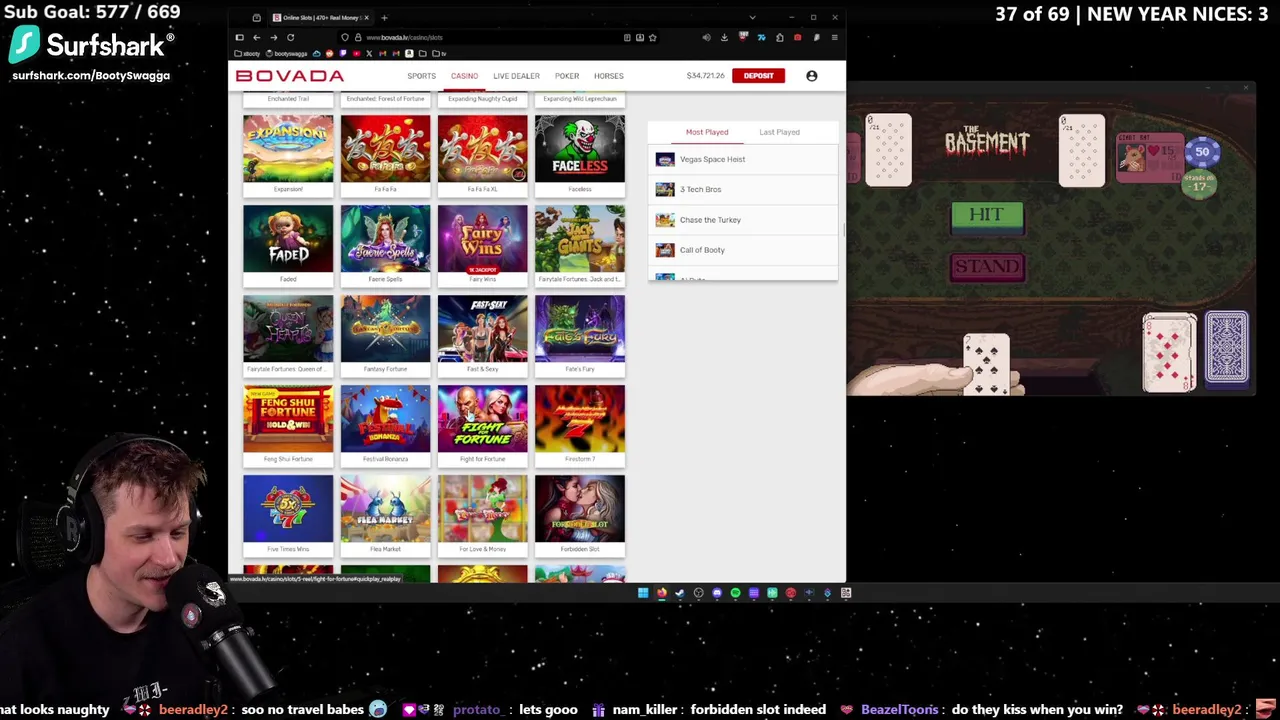
Task: Open the Reddit bookmark icon
Action: pyautogui.click(x=329, y=53)
